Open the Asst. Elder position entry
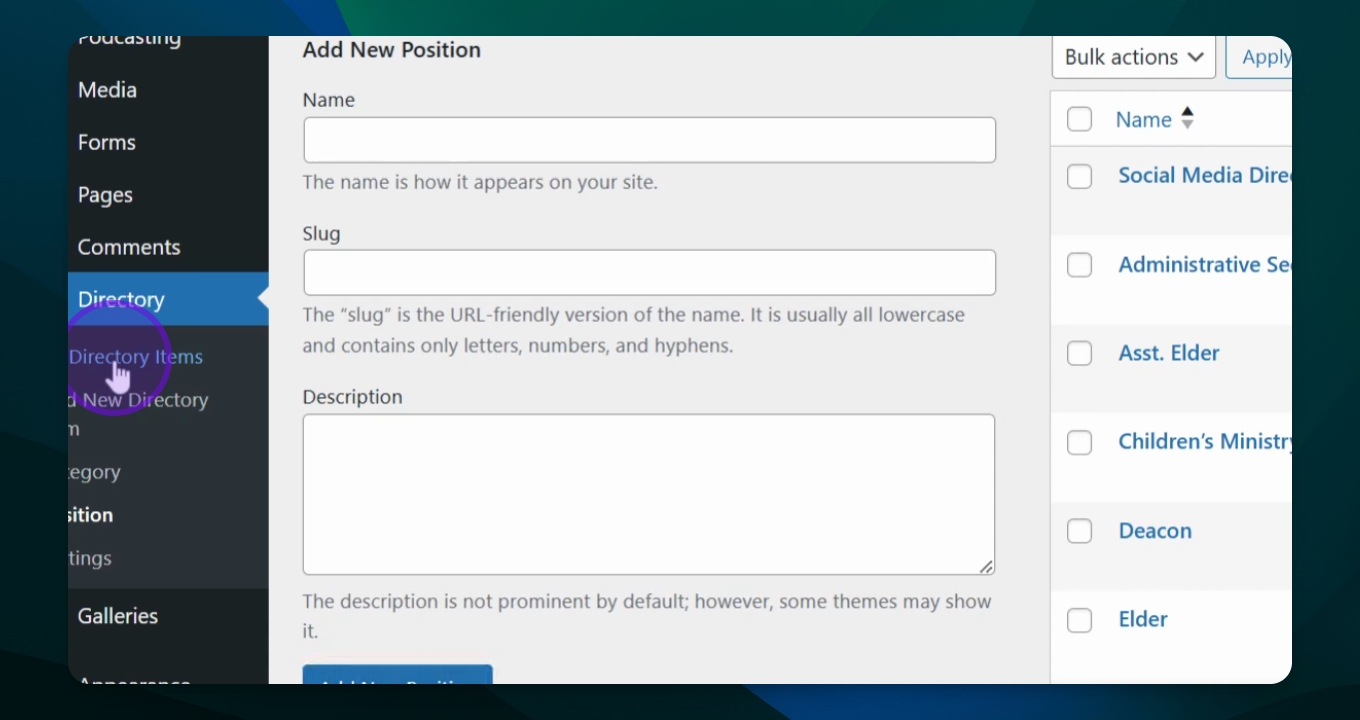Screen dimensions: 1360x720 pyautogui.click(x=1169, y=353)
